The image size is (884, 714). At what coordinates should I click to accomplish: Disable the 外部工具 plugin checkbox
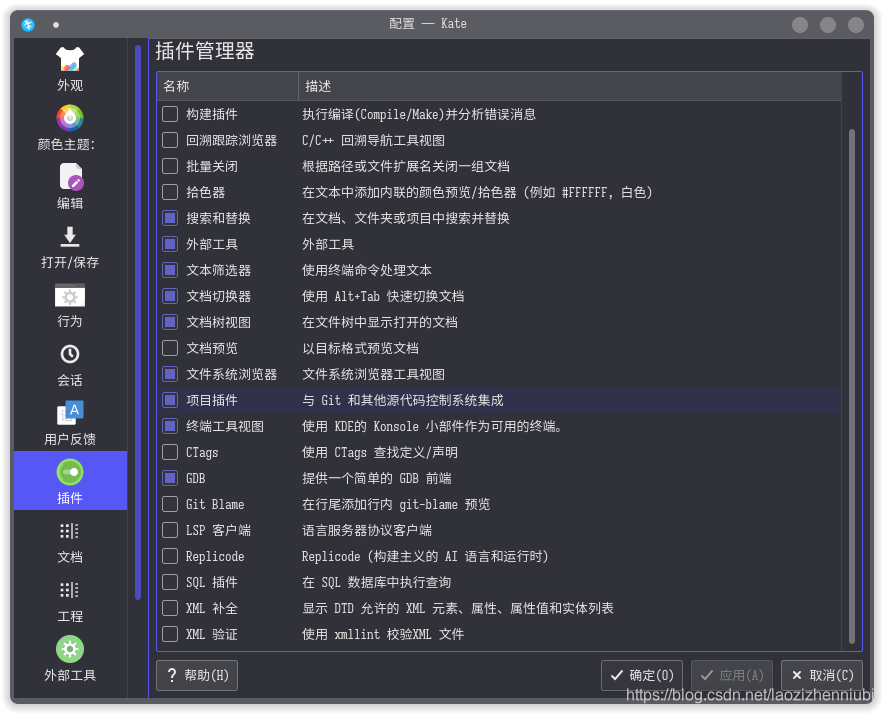pyautogui.click(x=170, y=244)
